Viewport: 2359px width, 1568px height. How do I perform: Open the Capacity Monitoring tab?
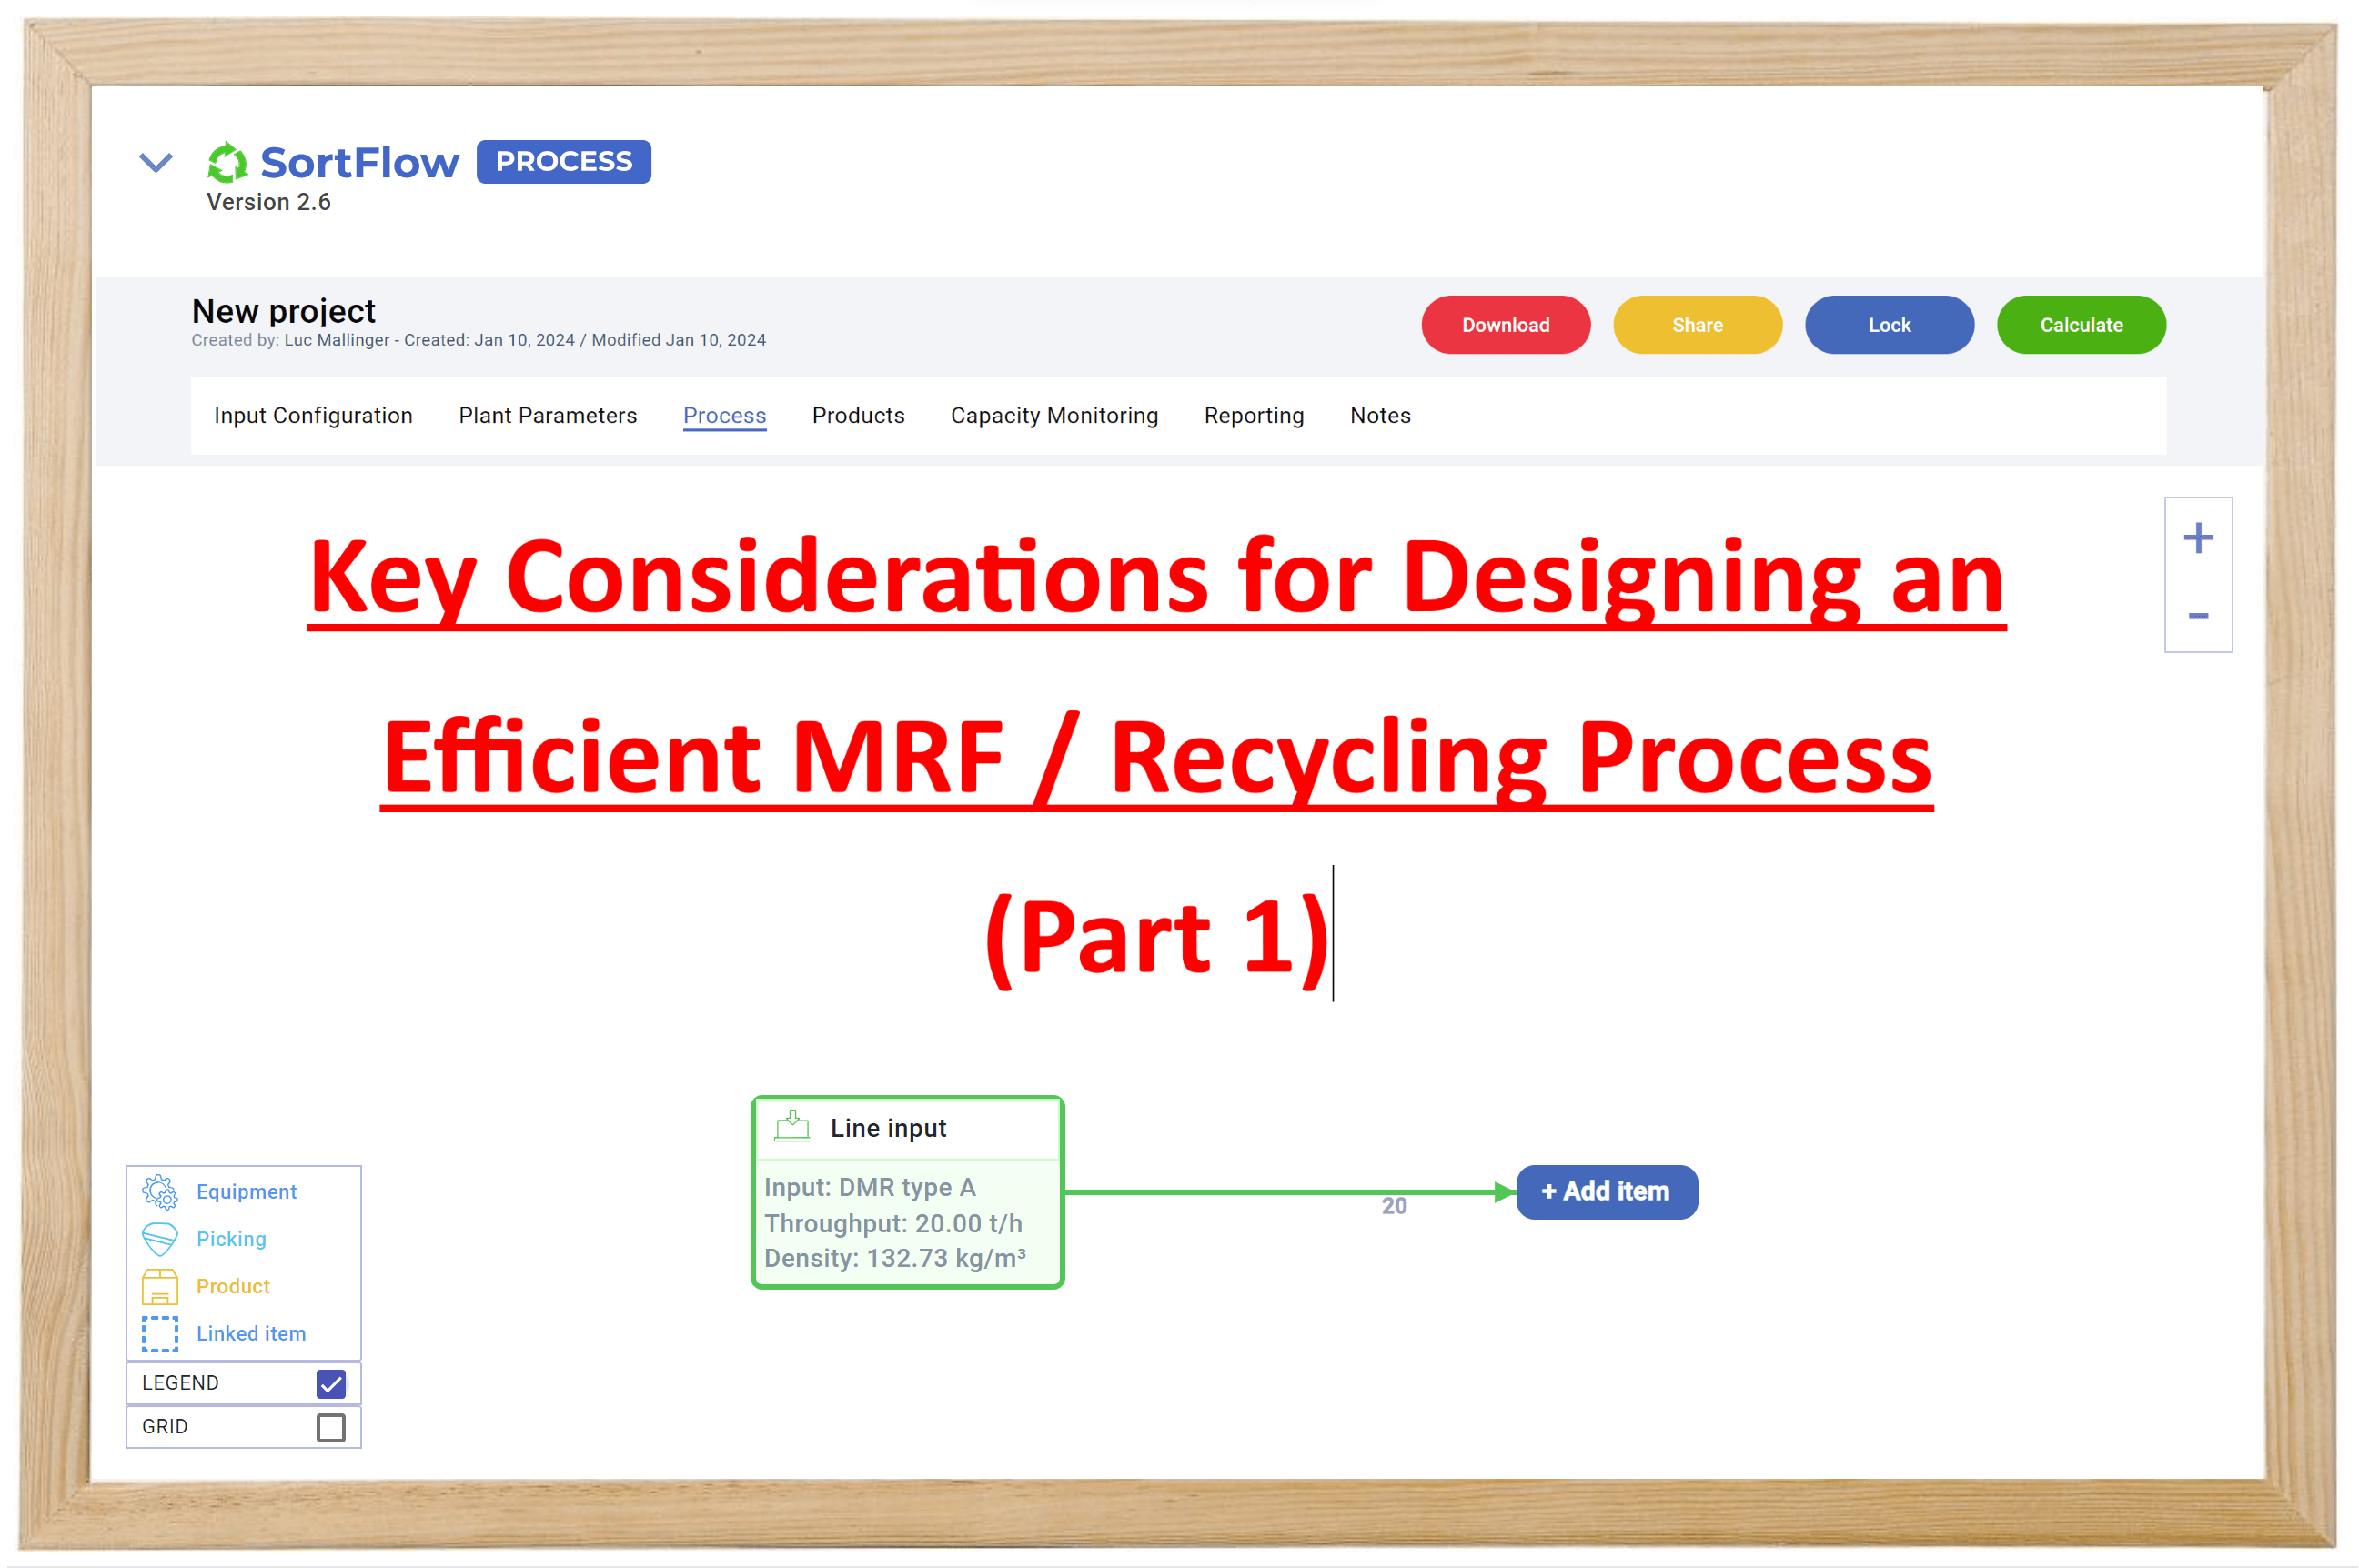point(1054,415)
